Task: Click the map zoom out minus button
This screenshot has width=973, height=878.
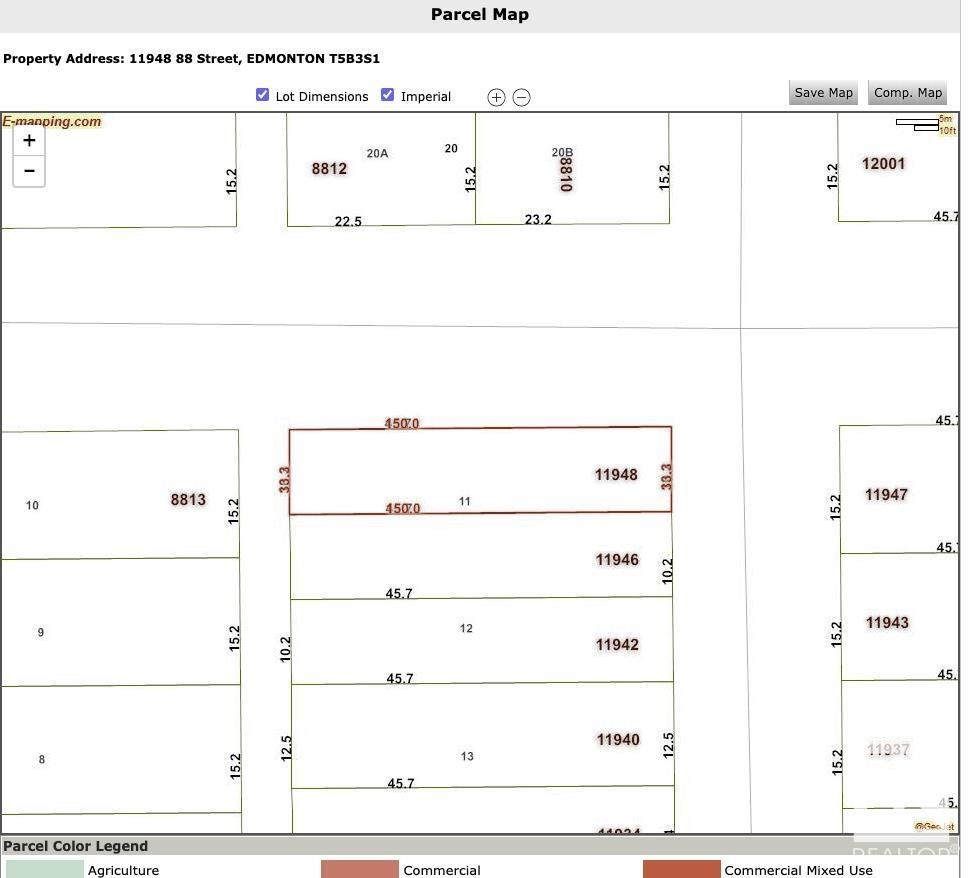Action: pos(29,171)
